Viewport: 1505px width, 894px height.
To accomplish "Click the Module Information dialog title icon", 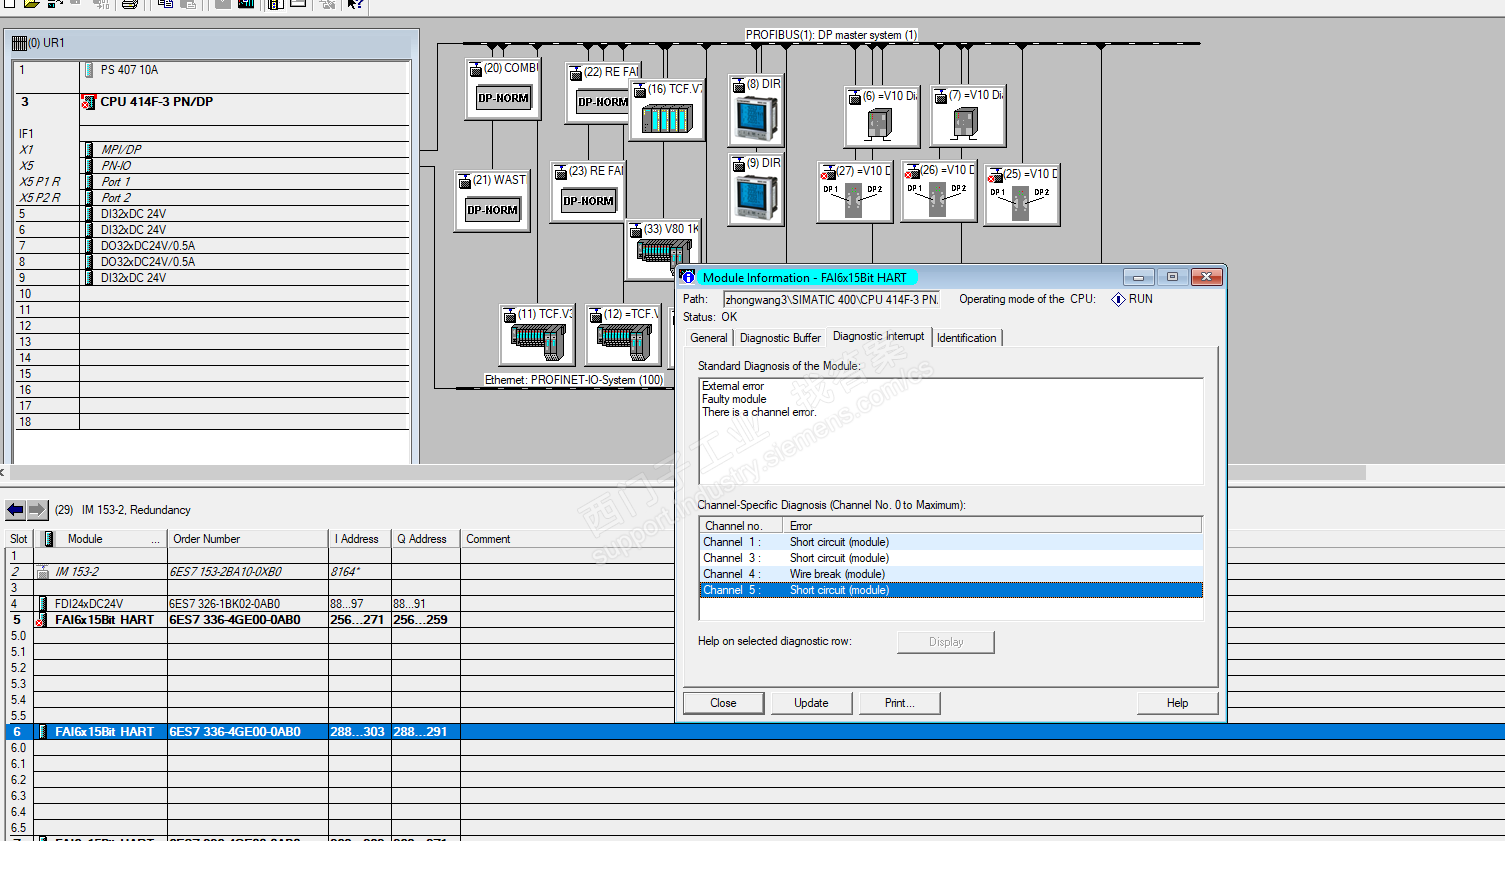I will click(x=689, y=277).
